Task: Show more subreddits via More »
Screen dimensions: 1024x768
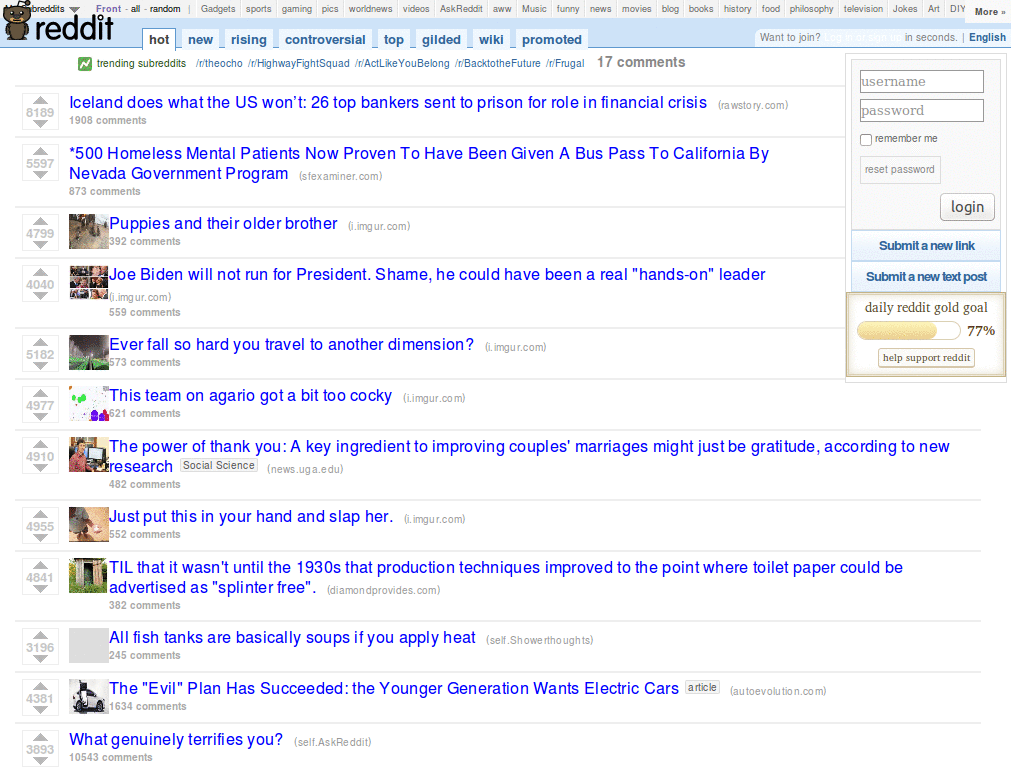Action: point(990,12)
